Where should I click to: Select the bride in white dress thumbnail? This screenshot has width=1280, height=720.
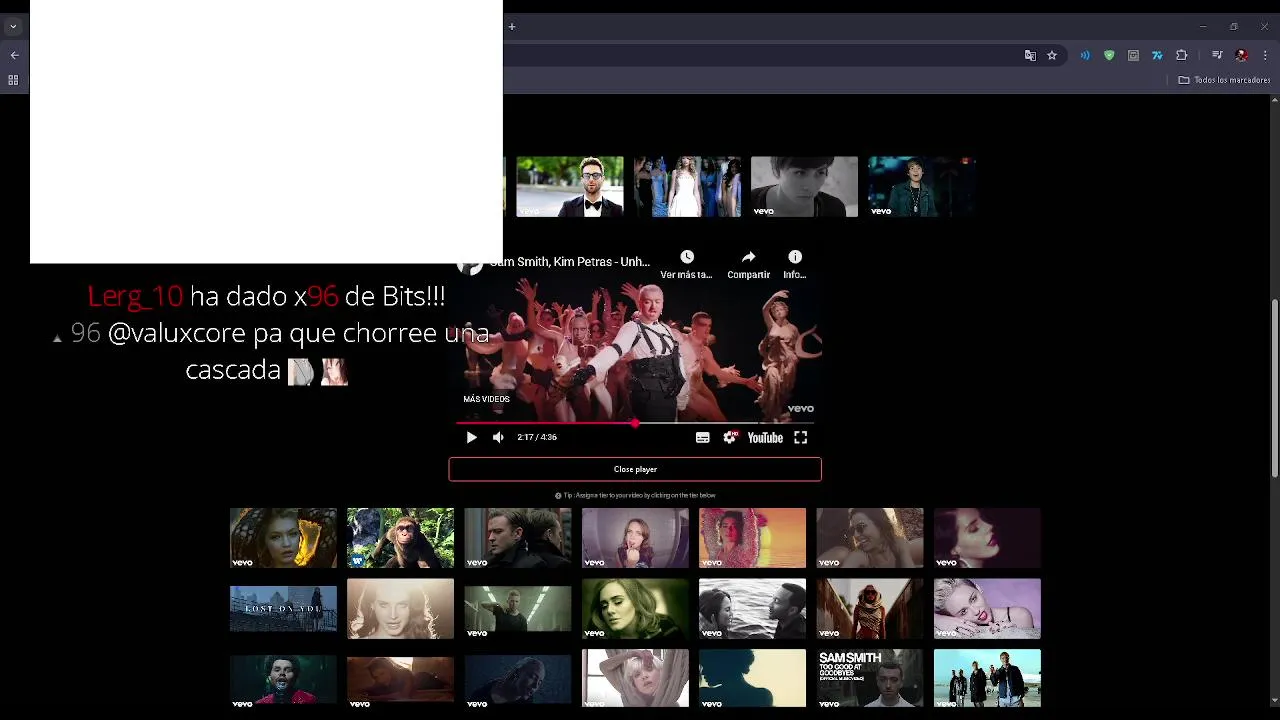pos(687,187)
